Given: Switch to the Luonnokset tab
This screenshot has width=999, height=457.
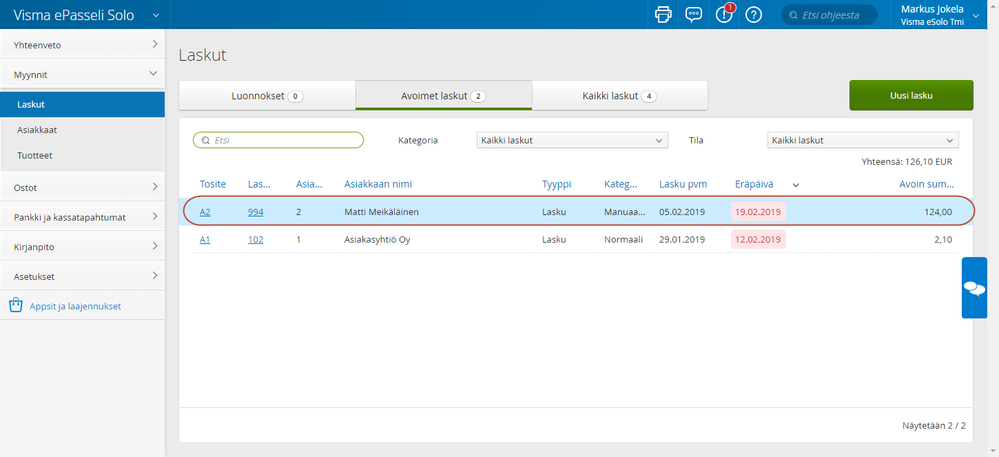Looking at the screenshot, I should coord(266,96).
